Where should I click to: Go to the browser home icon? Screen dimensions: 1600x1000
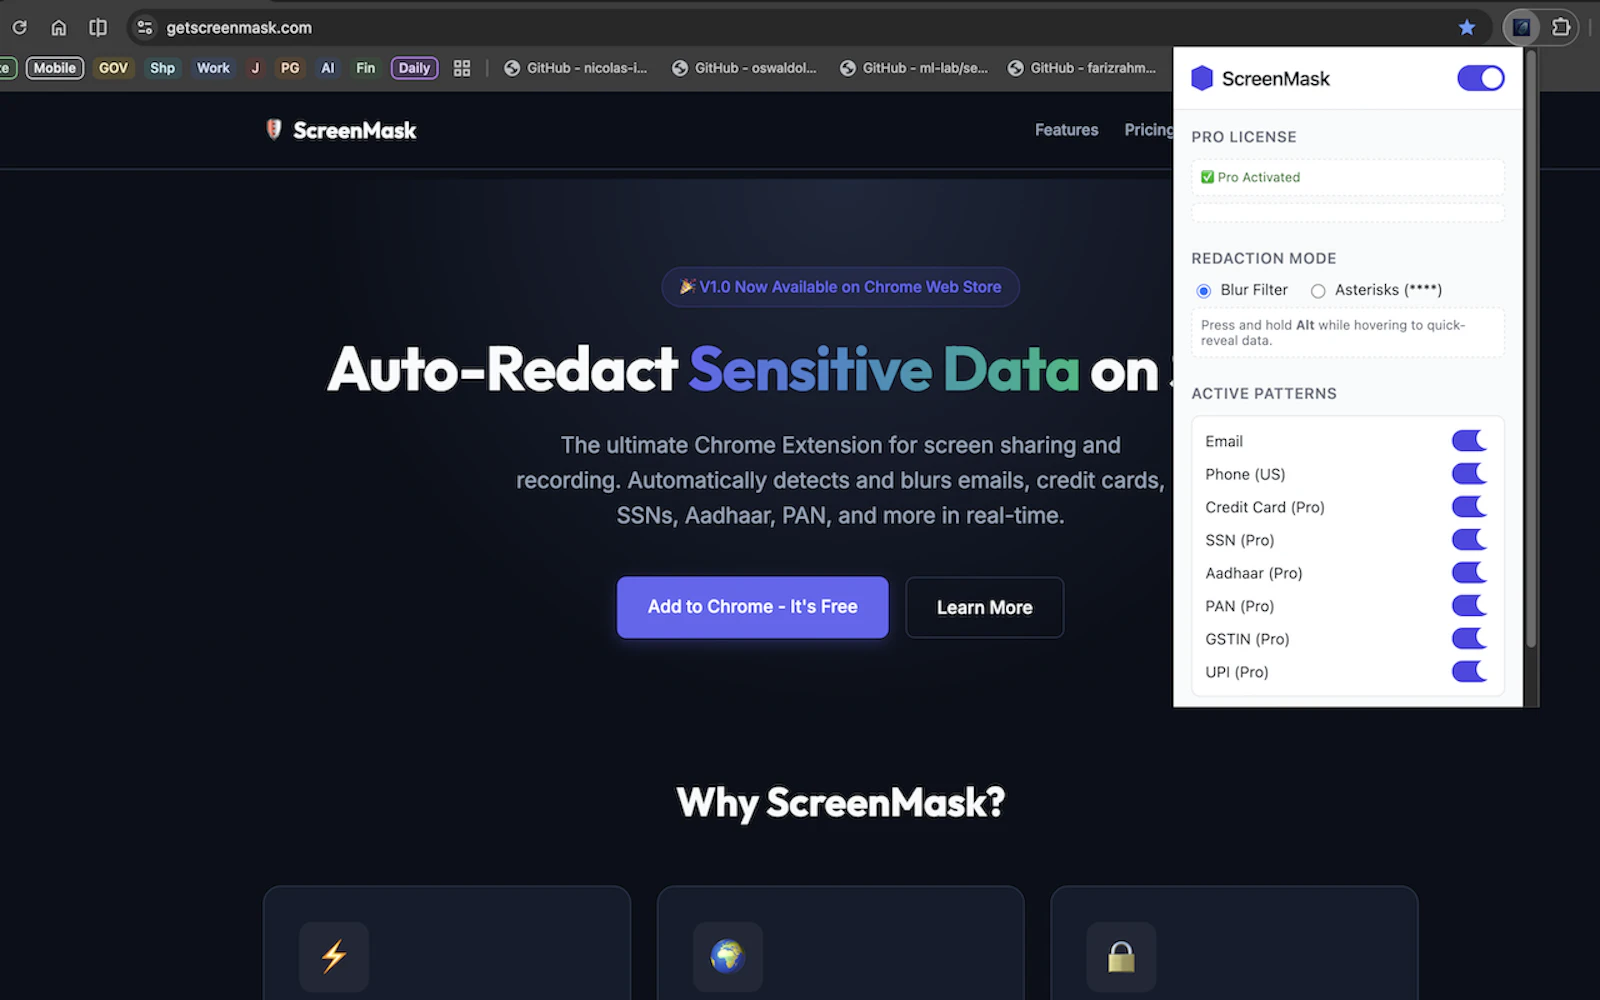(59, 27)
